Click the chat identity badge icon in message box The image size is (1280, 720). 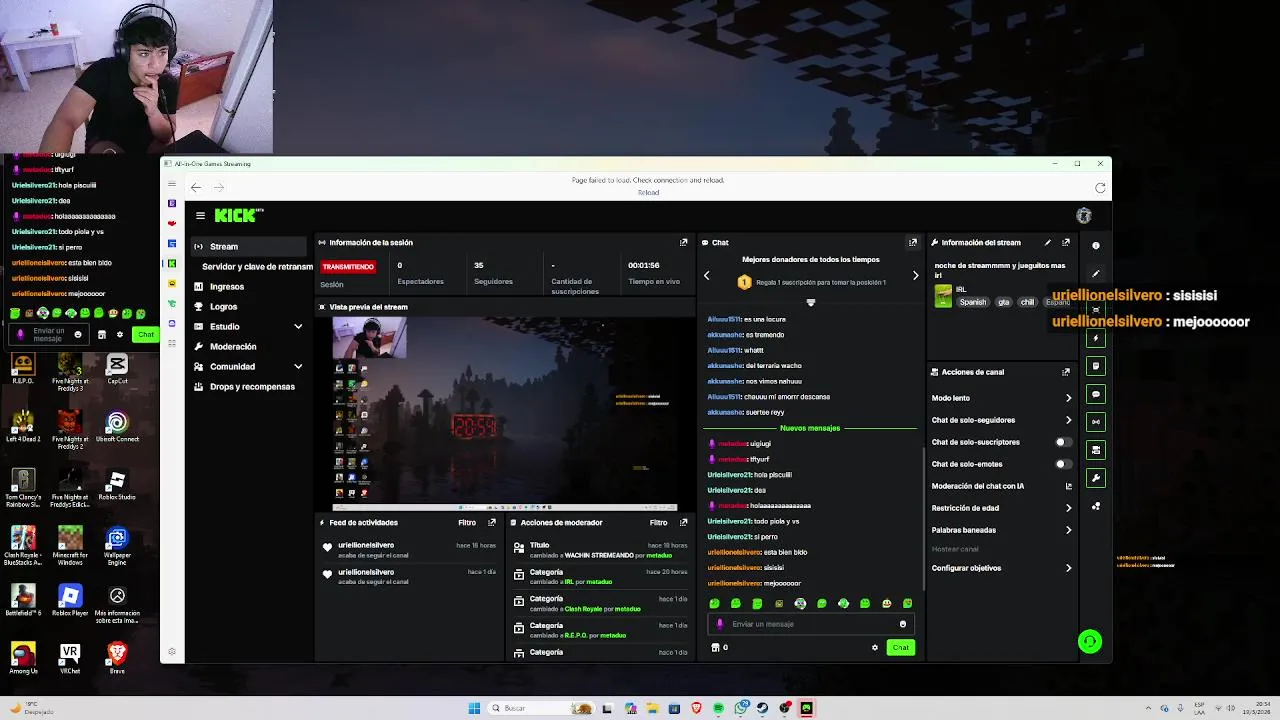coord(720,624)
